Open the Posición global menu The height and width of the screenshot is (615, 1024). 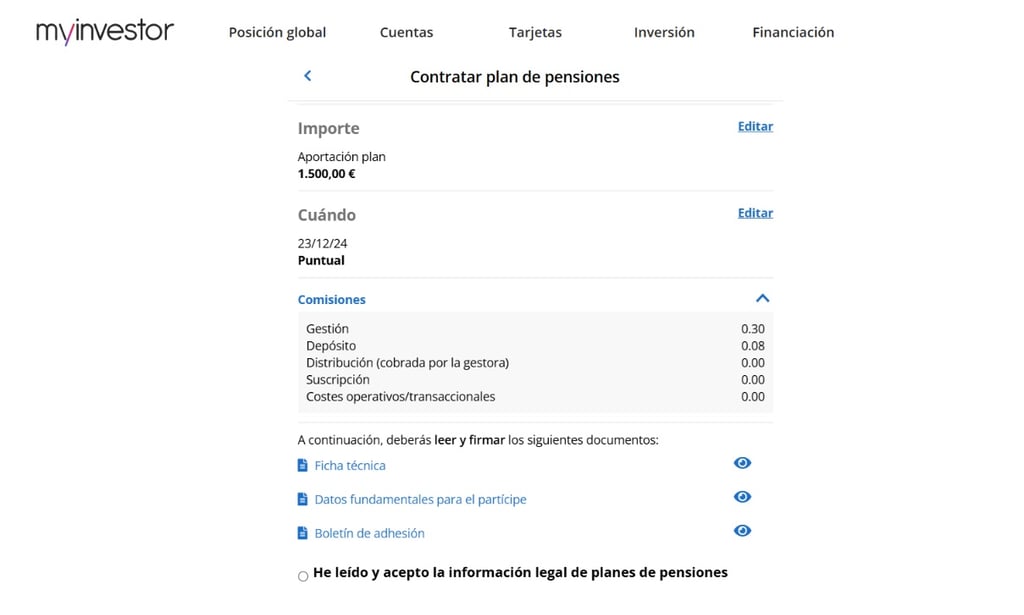point(277,32)
